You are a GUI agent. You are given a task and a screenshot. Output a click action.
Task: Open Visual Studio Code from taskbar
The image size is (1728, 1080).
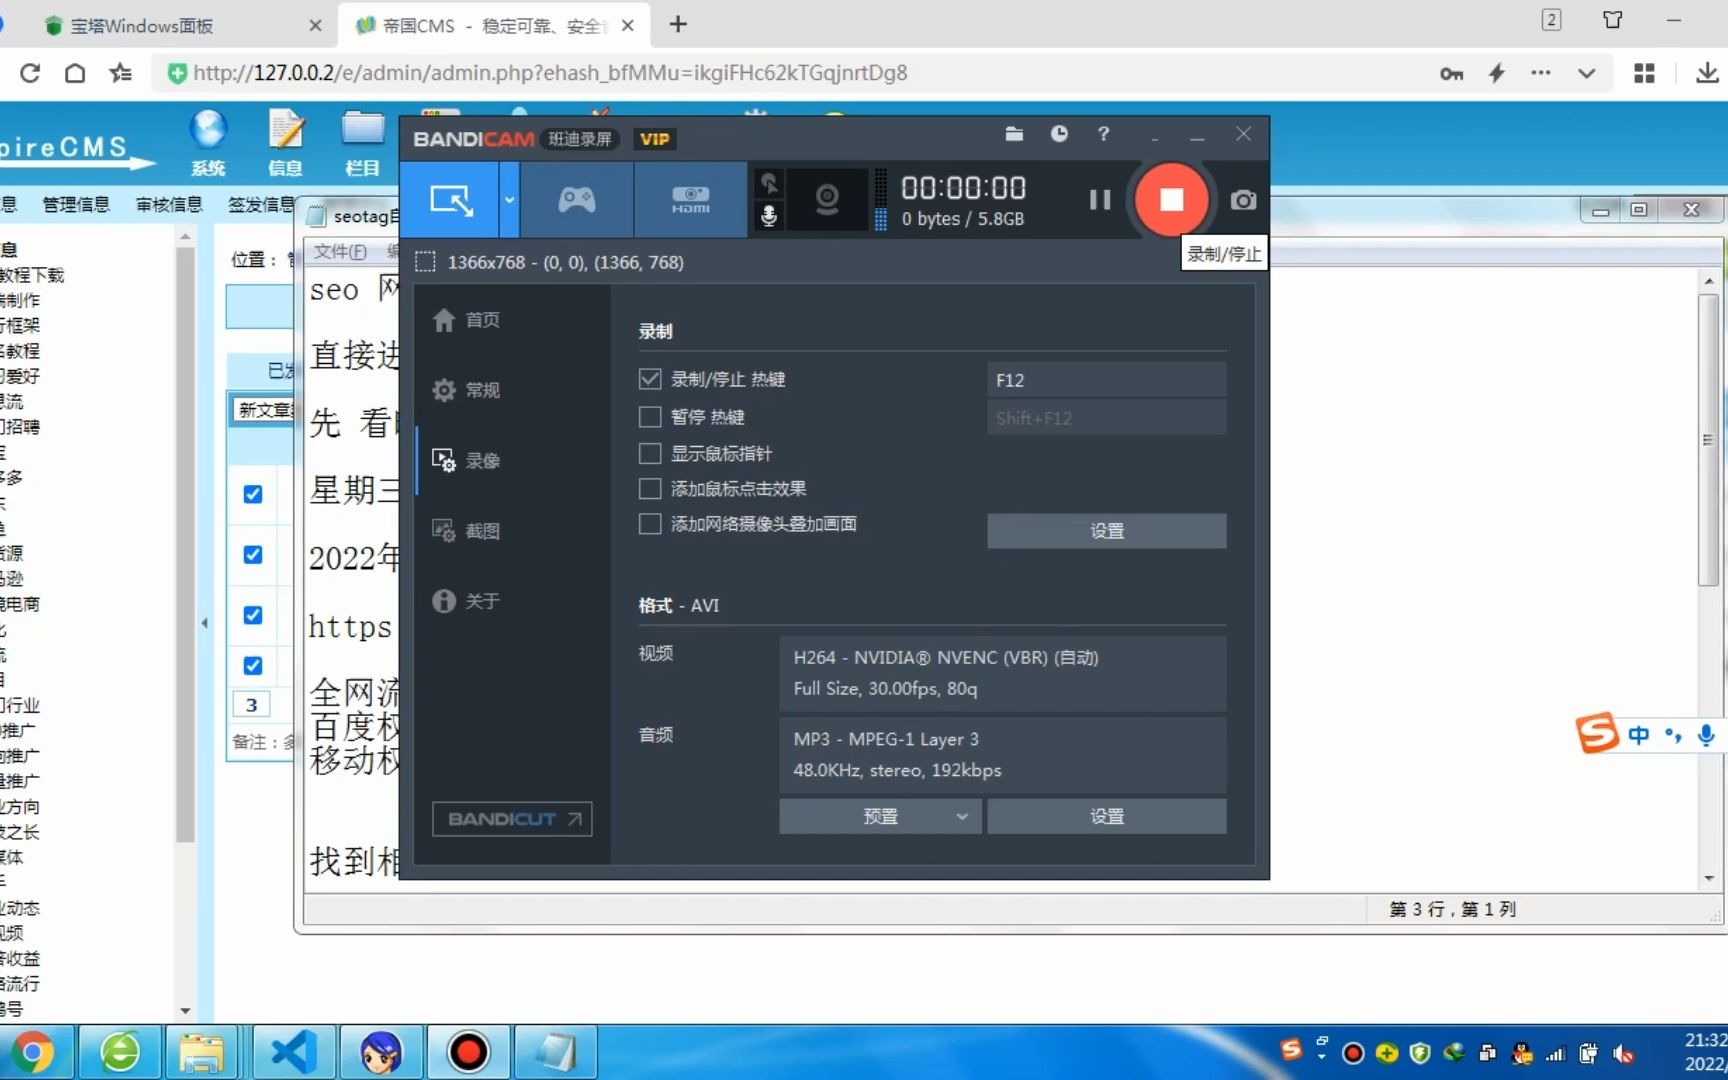[294, 1052]
